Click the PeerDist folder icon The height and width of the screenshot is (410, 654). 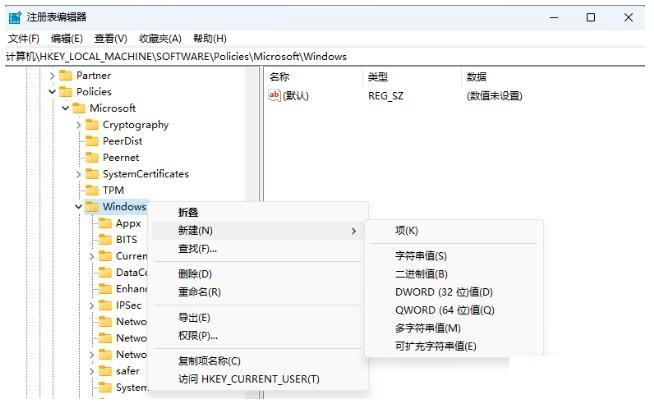(x=92, y=141)
